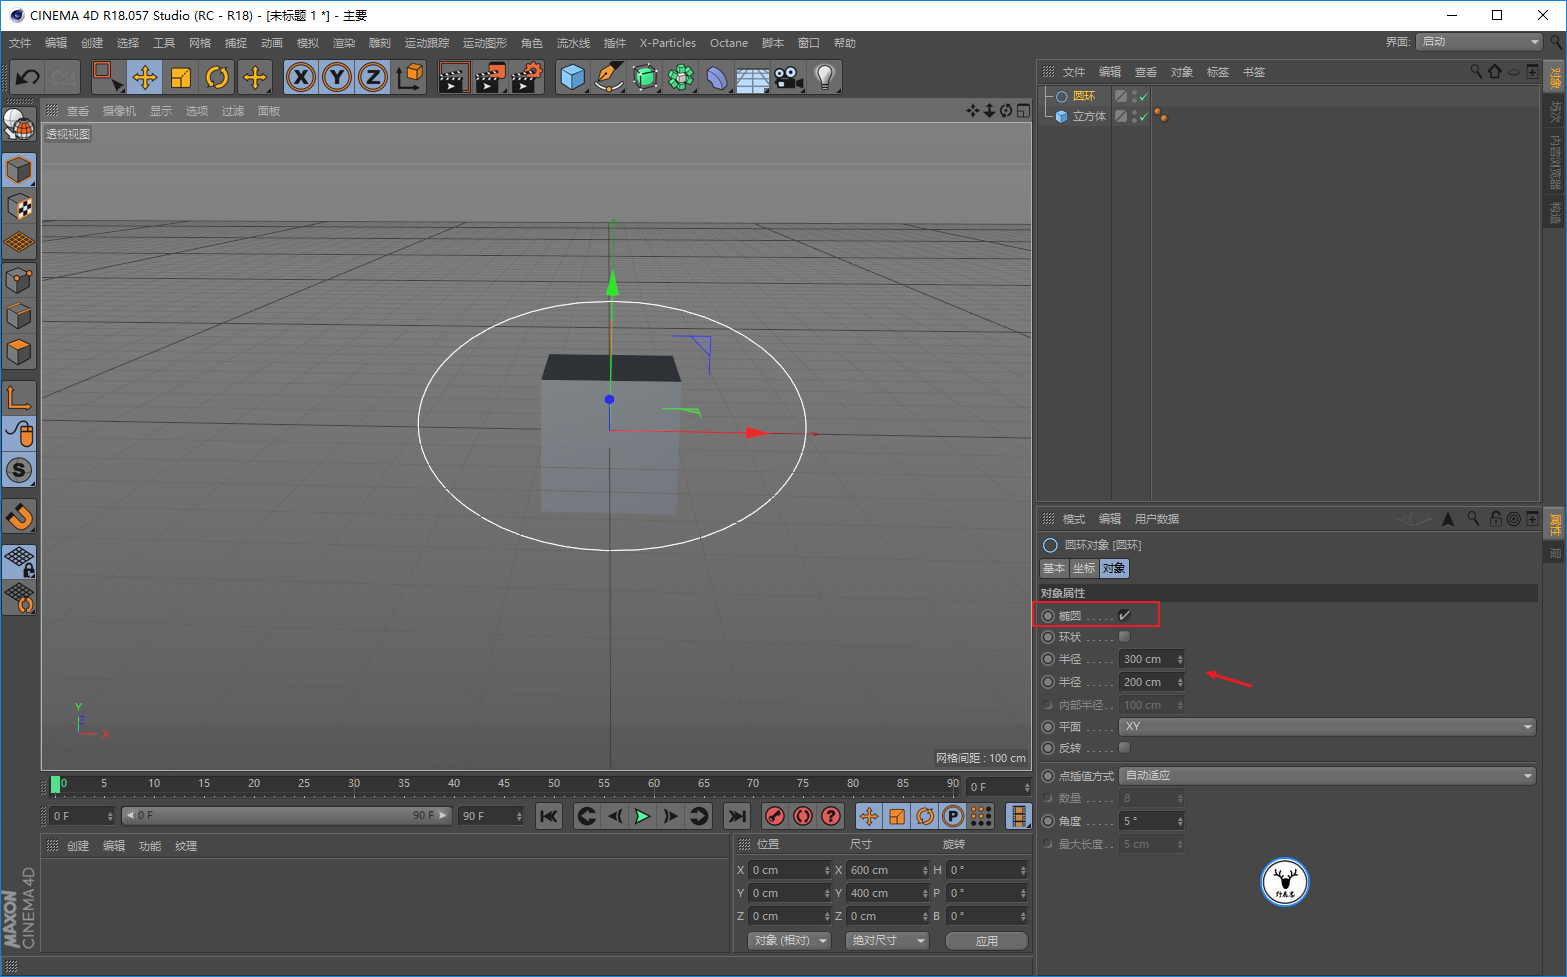This screenshot has width=1567, height=977.
Task: Switch to Polygons mode in the left toolbar
Action: [x=19, y=352]
